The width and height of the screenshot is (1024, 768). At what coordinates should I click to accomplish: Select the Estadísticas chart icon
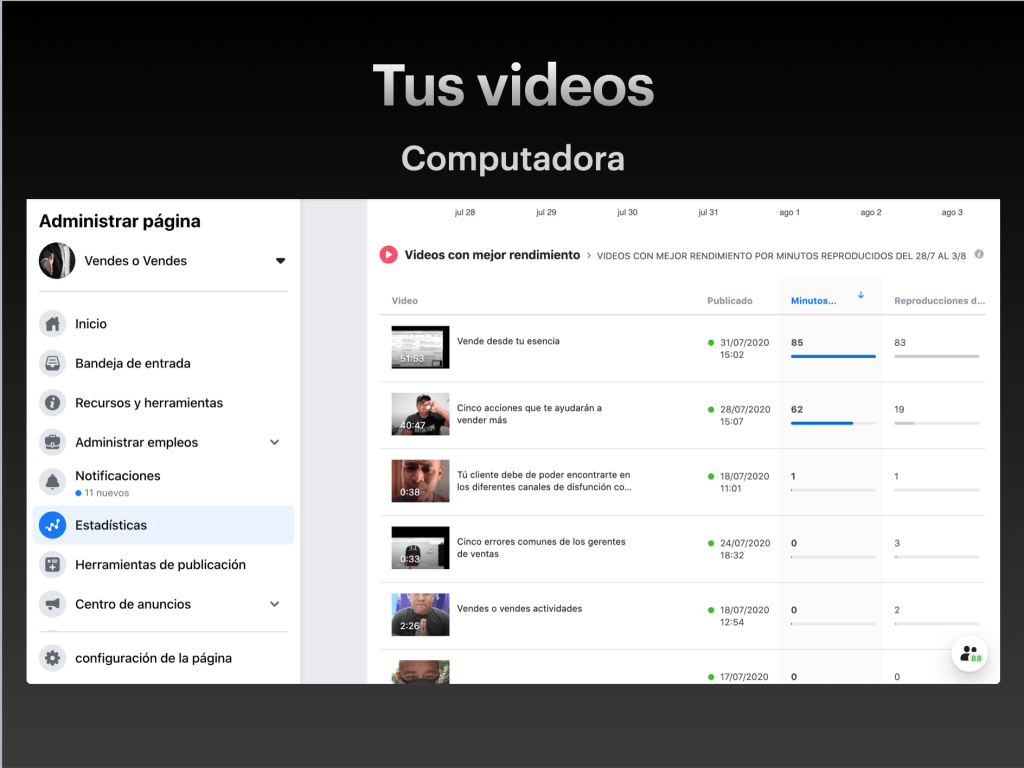52,525
